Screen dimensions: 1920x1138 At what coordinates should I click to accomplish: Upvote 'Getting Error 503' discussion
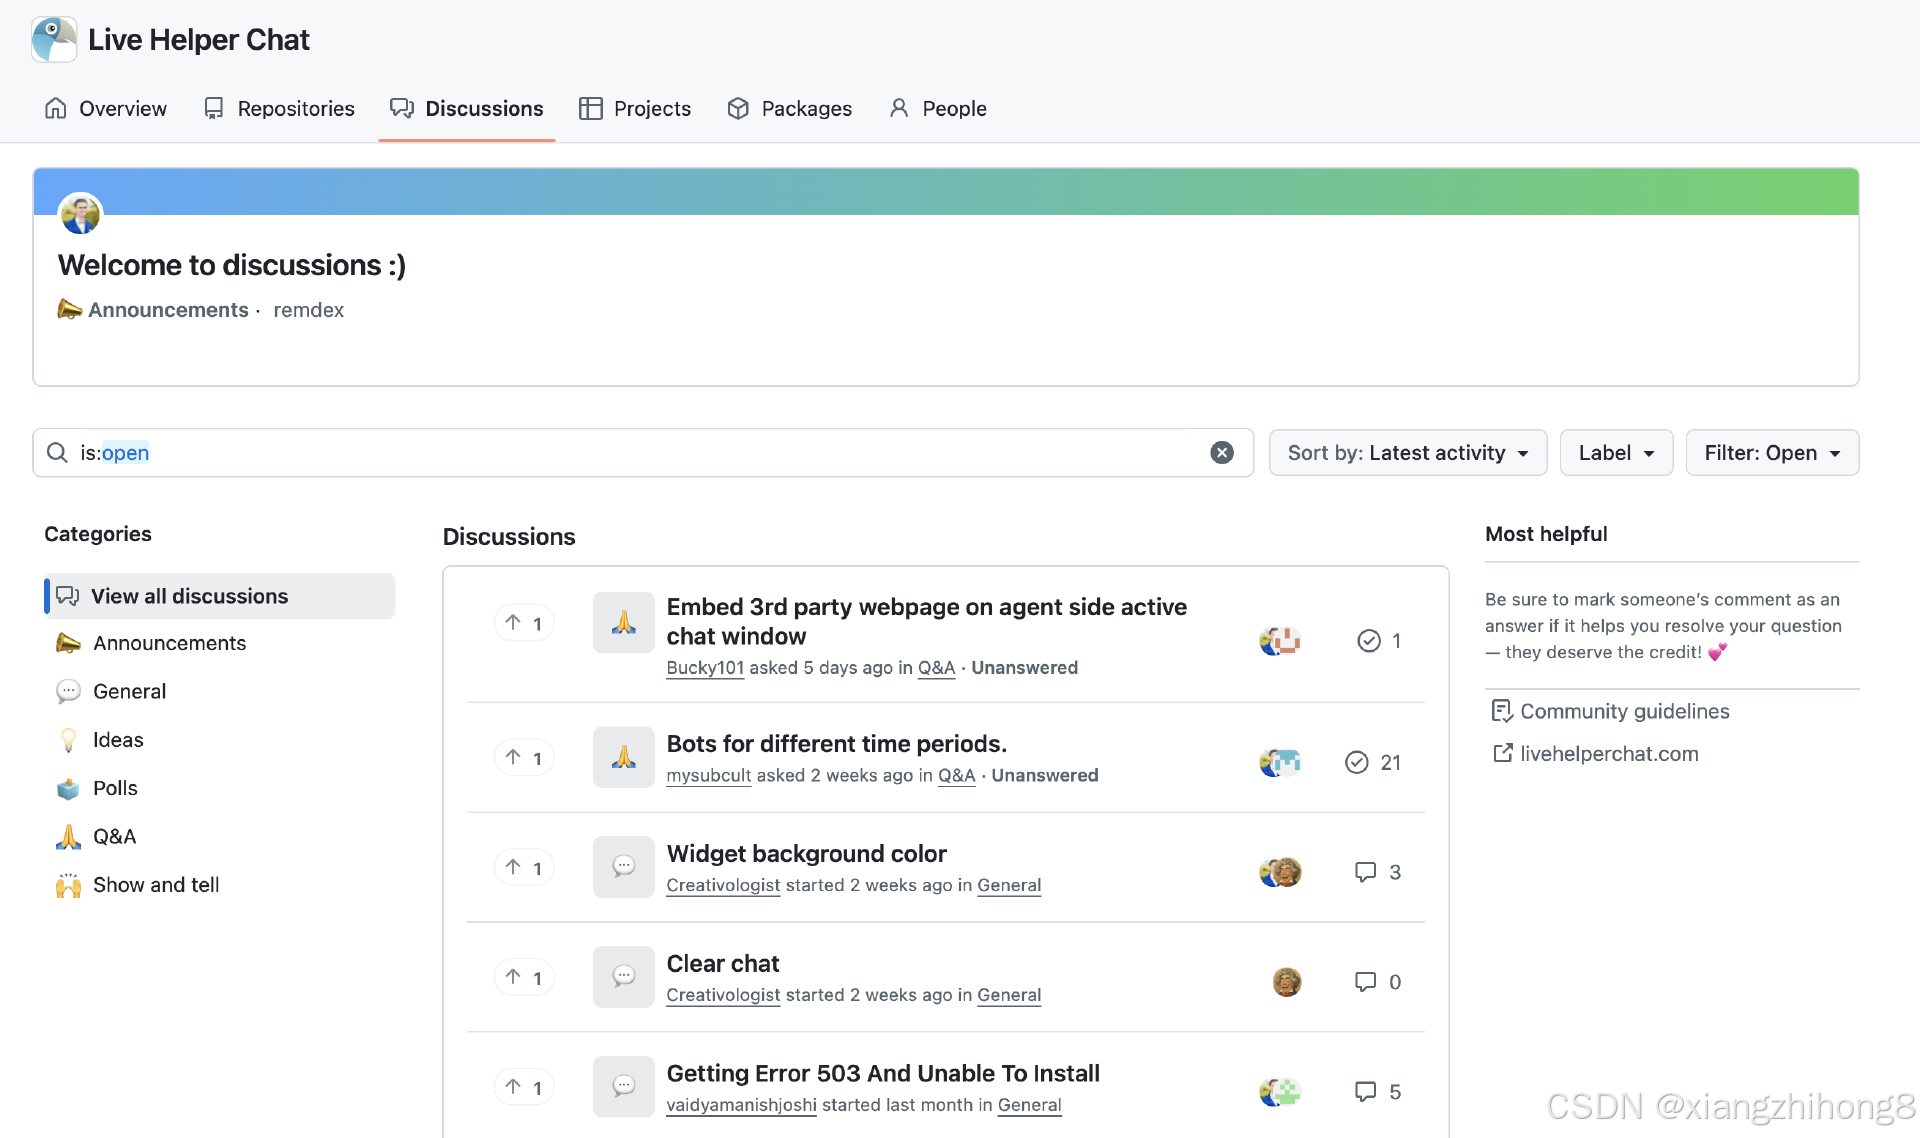(x=524, y=1087)
